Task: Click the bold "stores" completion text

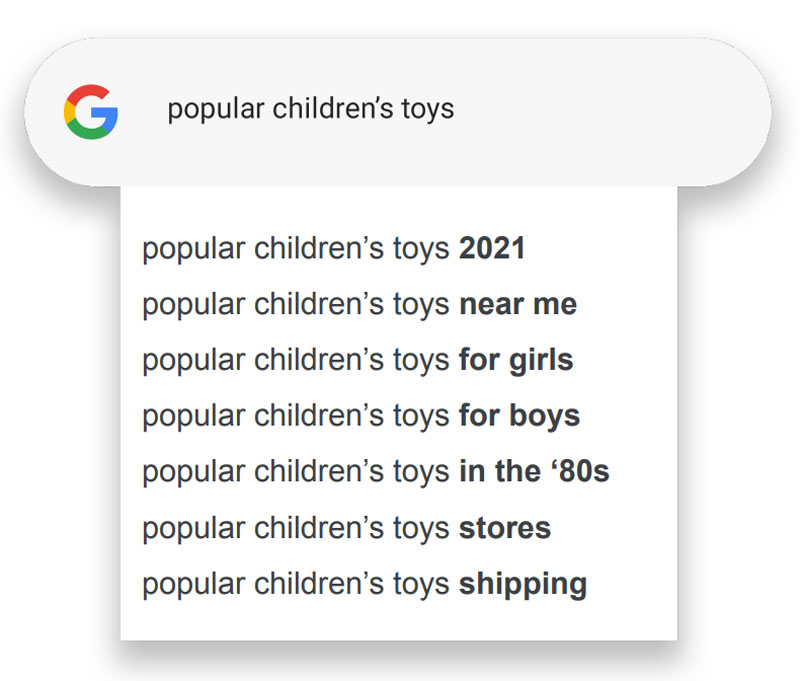Action: [x=505, y=528]
